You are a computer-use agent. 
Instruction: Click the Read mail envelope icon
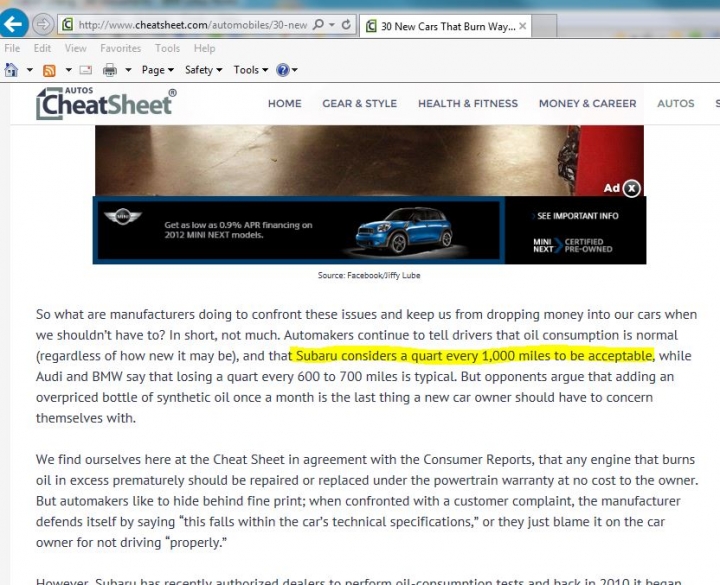point(86,70)
